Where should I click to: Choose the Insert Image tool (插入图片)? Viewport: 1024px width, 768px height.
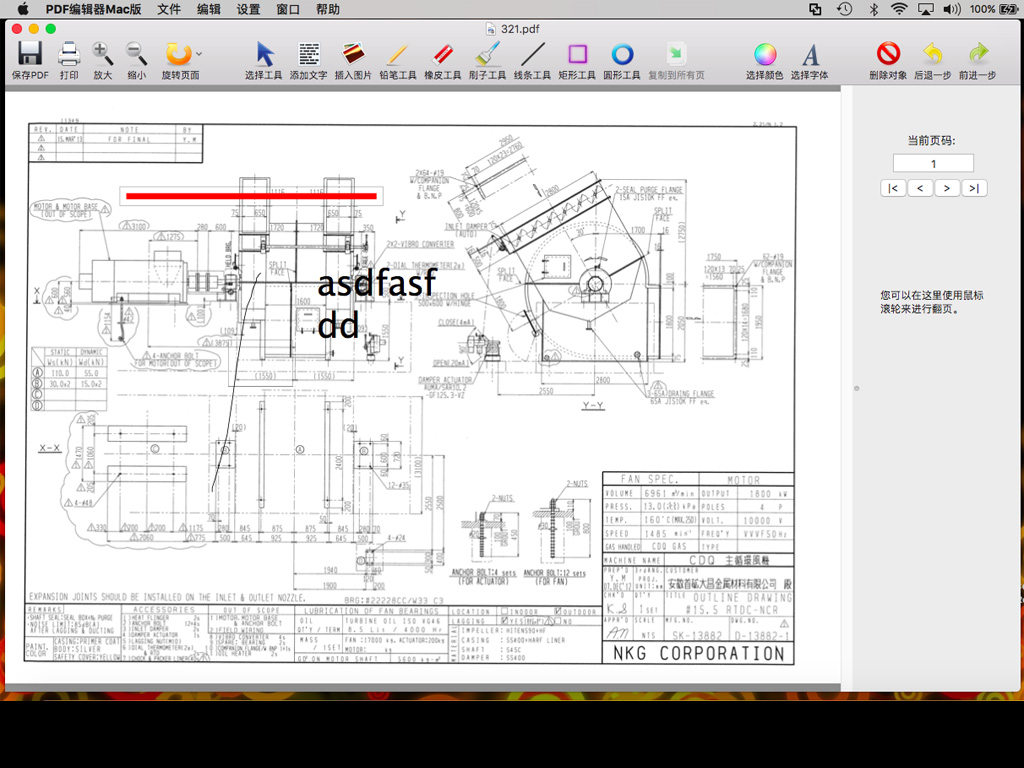[352, 54]
